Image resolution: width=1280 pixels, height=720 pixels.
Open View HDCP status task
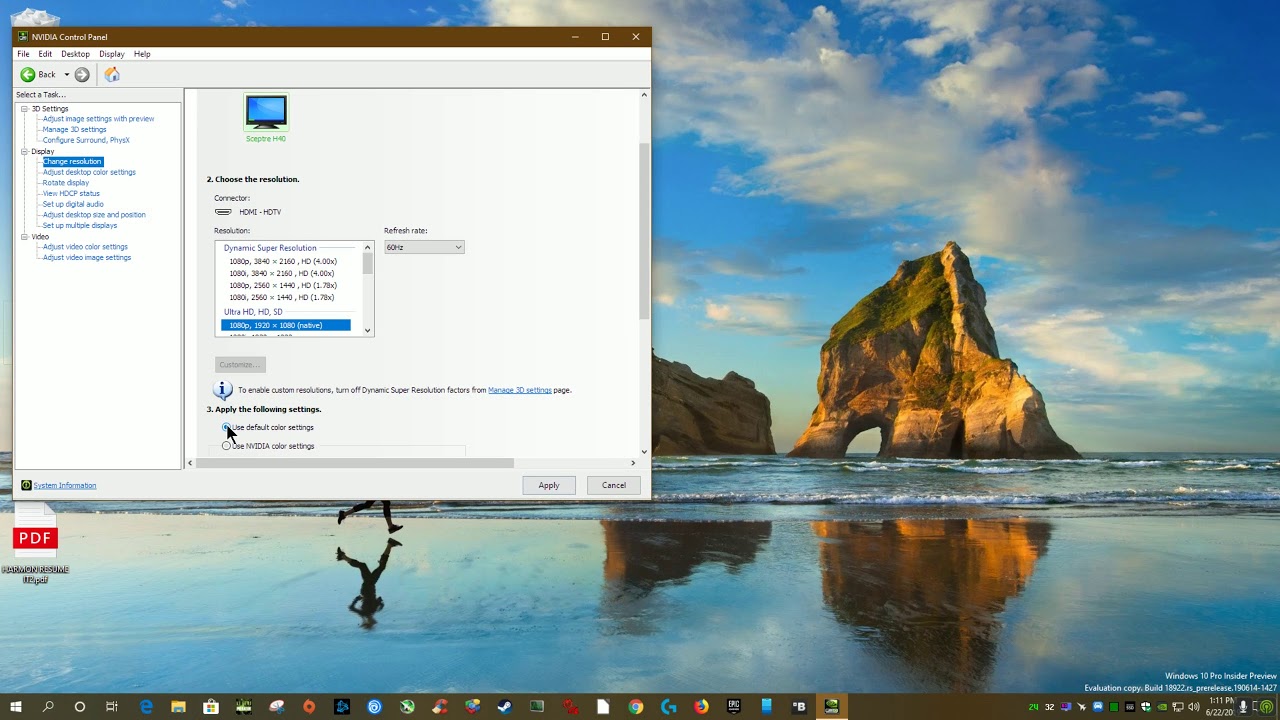point(71,193)
